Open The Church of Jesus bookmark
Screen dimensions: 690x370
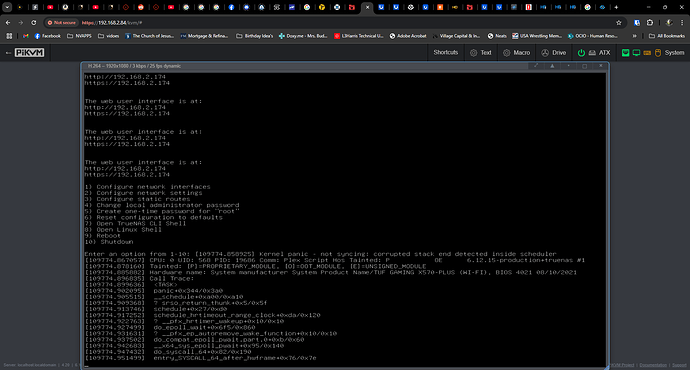149,36
